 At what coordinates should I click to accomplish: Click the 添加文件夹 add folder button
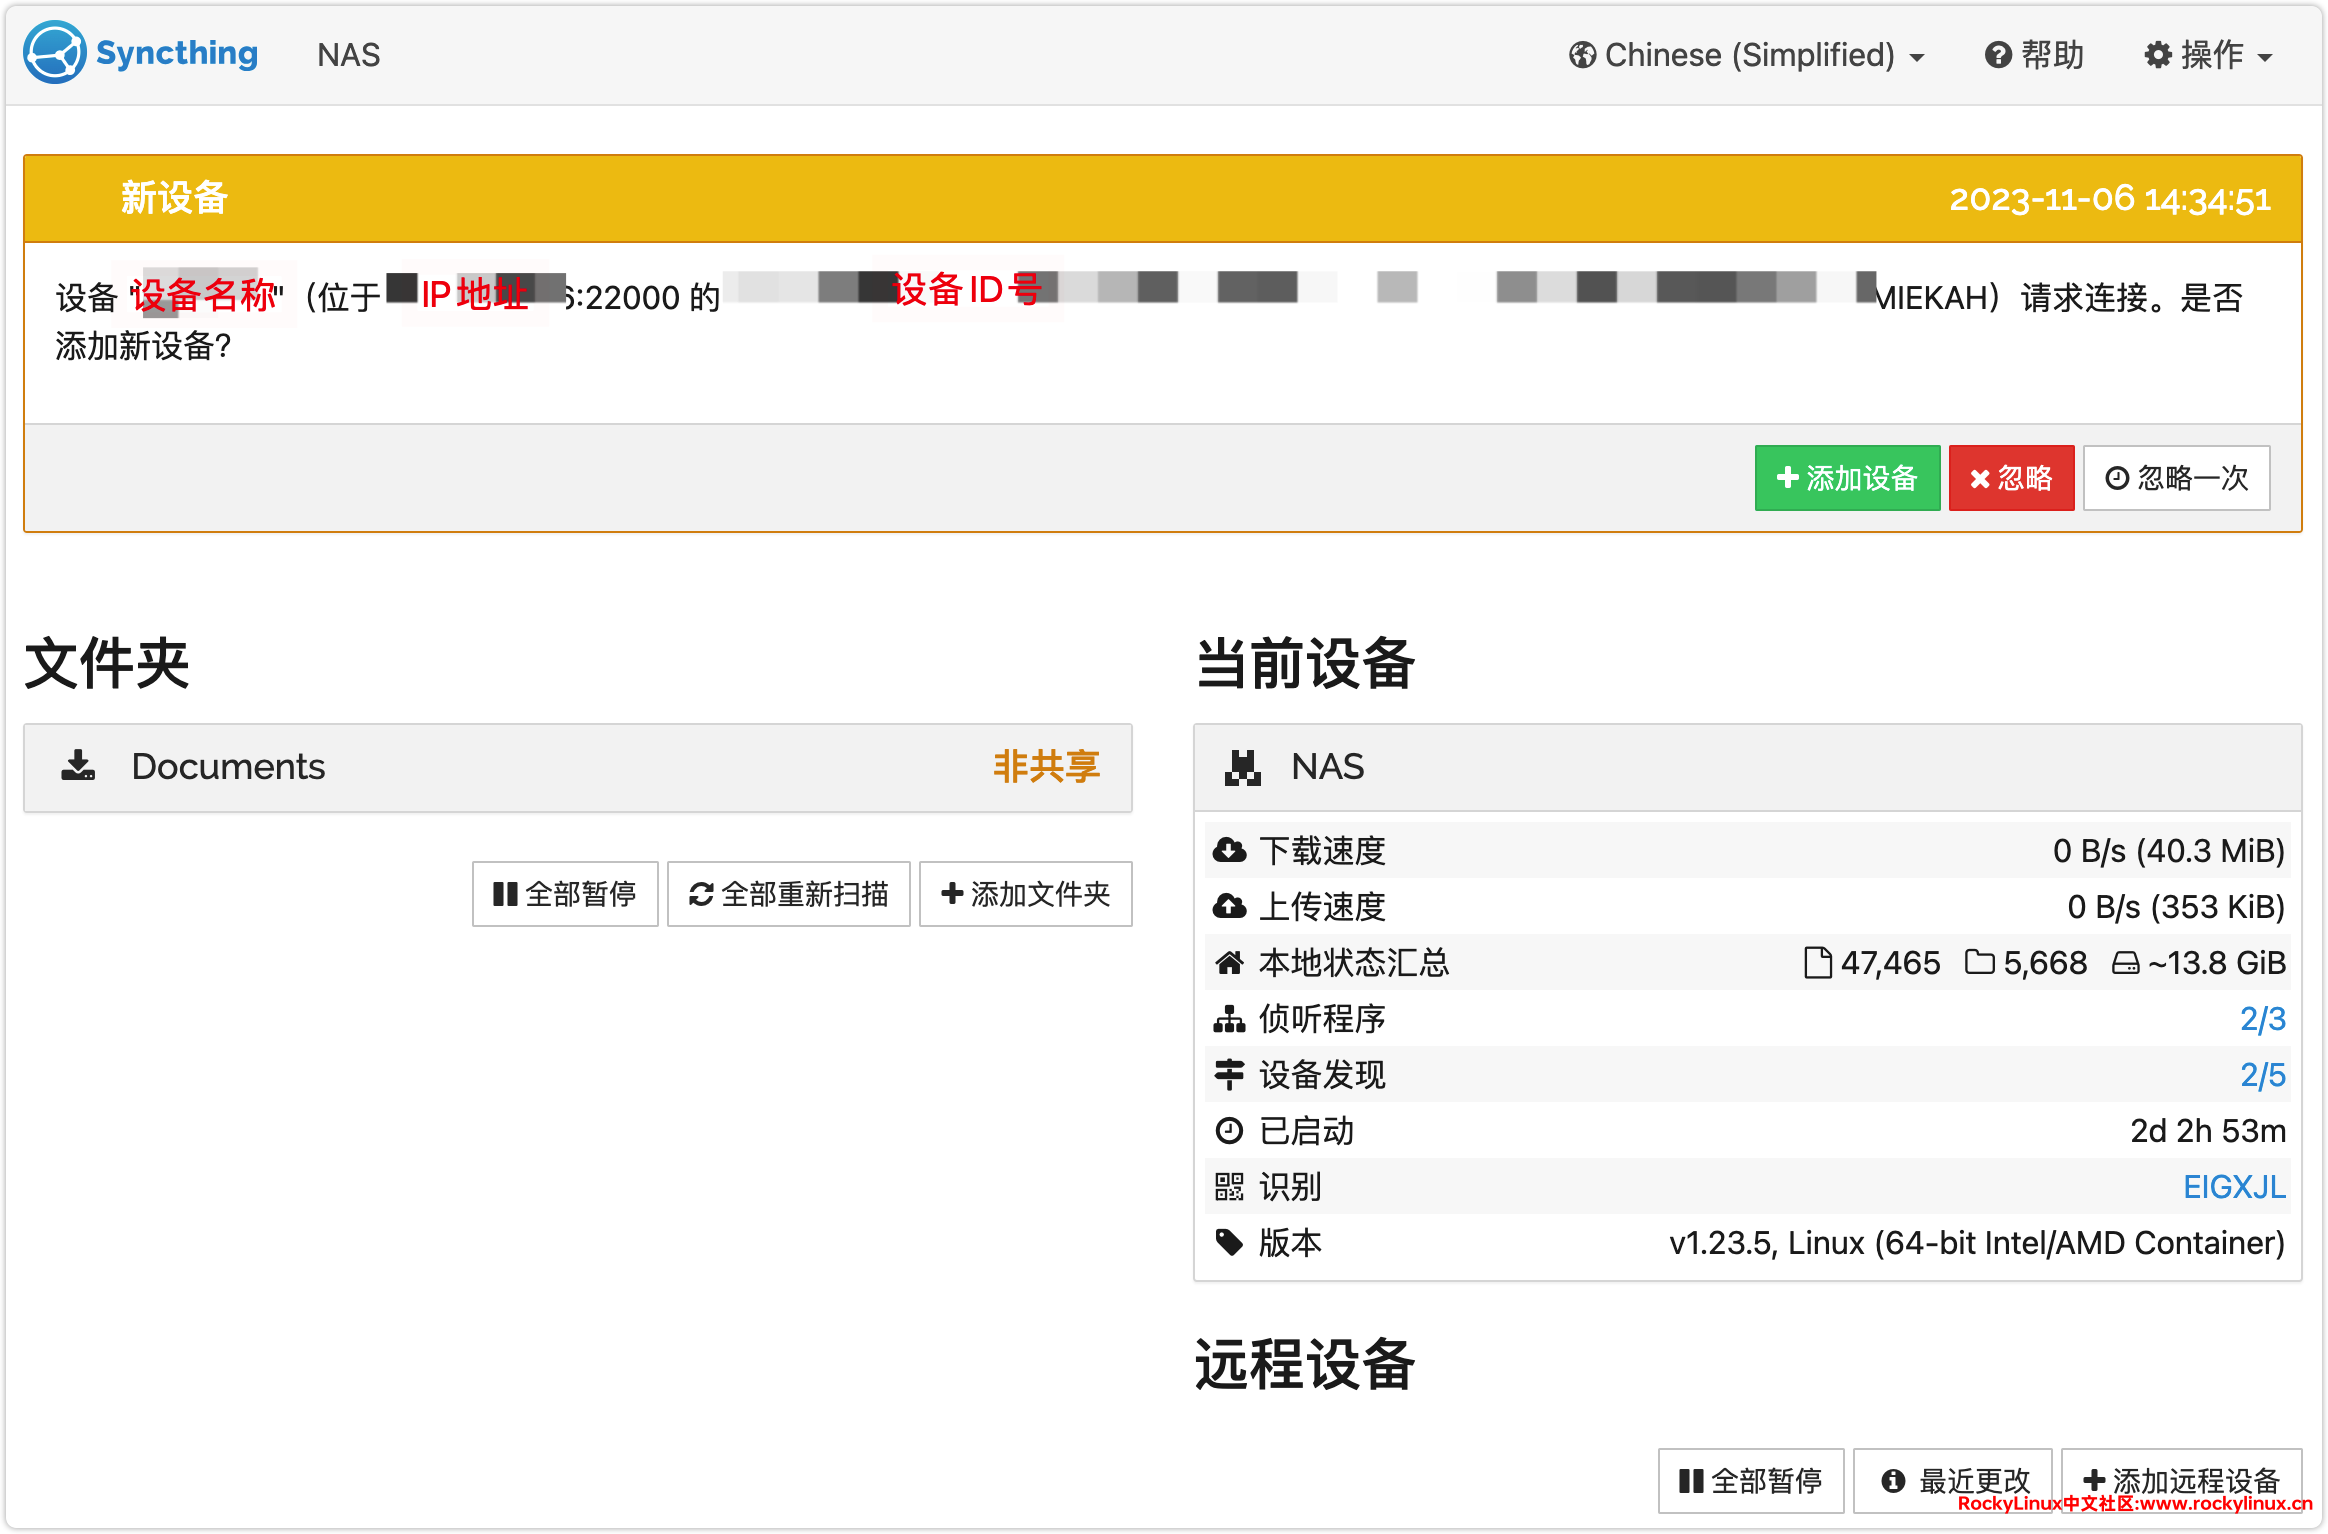click(1025, 894)
